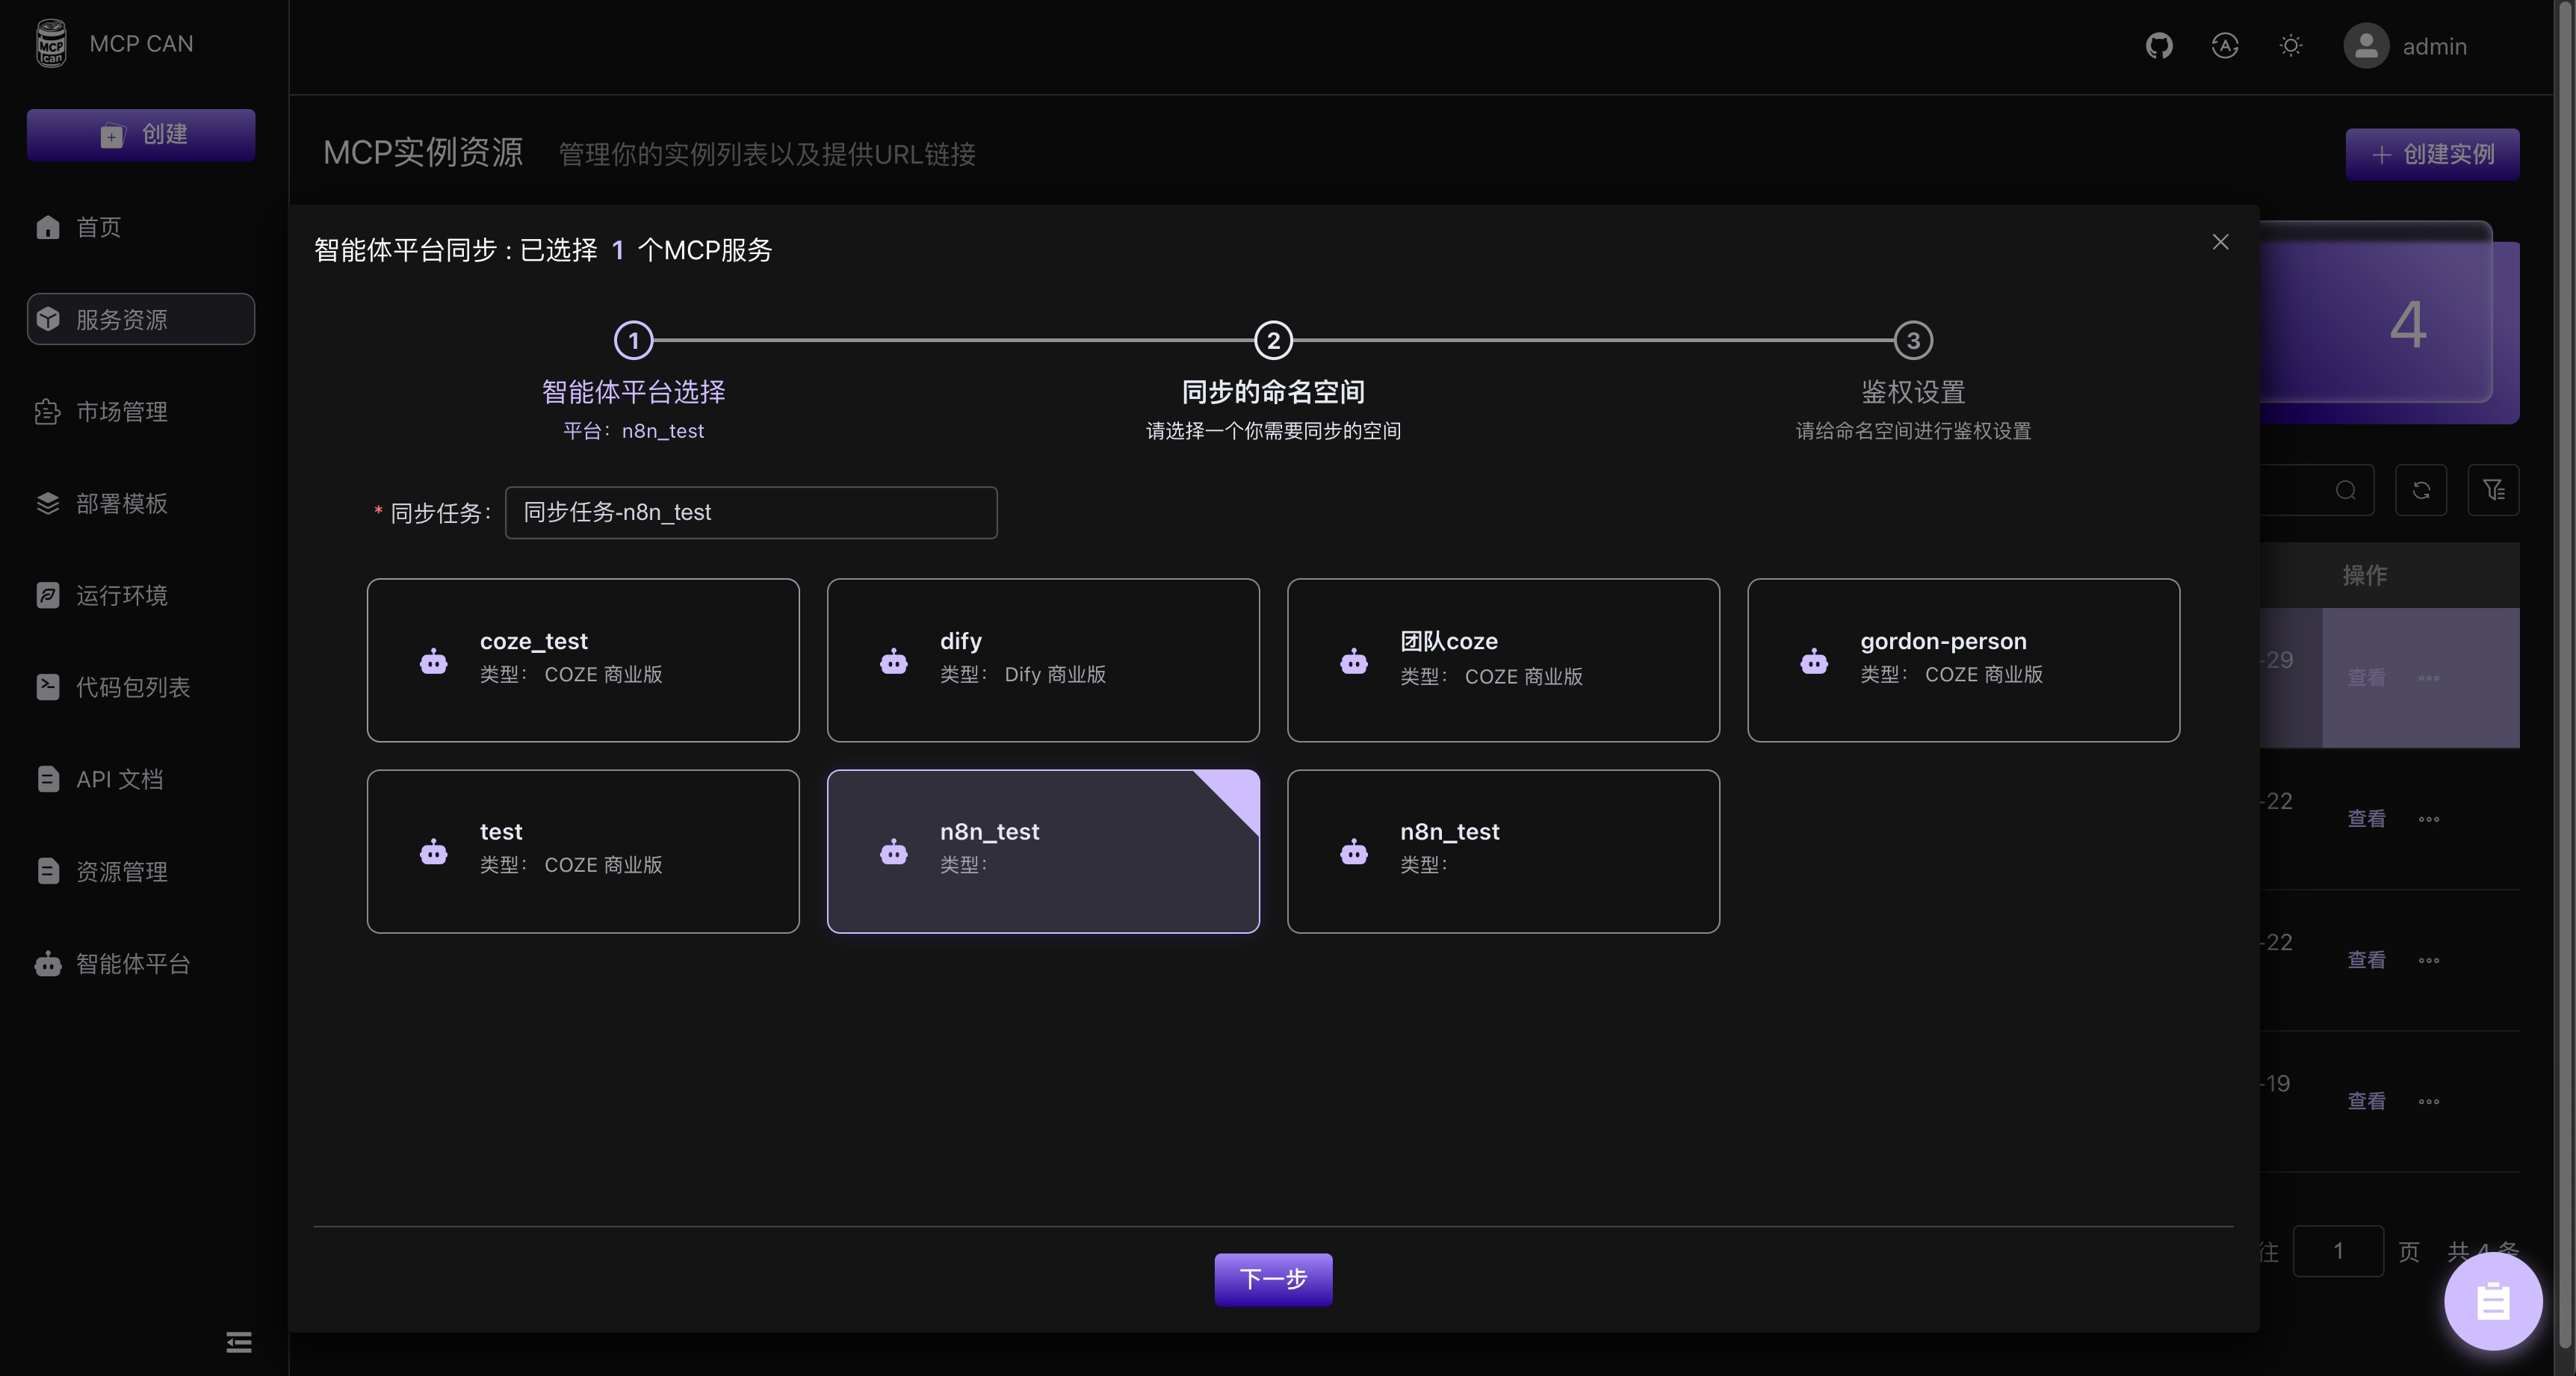Viewport: 2576px width, 1376px height.
Task: Click the 创建 button in sidebar
Action: pyautogui.click(x=141, y=135)
